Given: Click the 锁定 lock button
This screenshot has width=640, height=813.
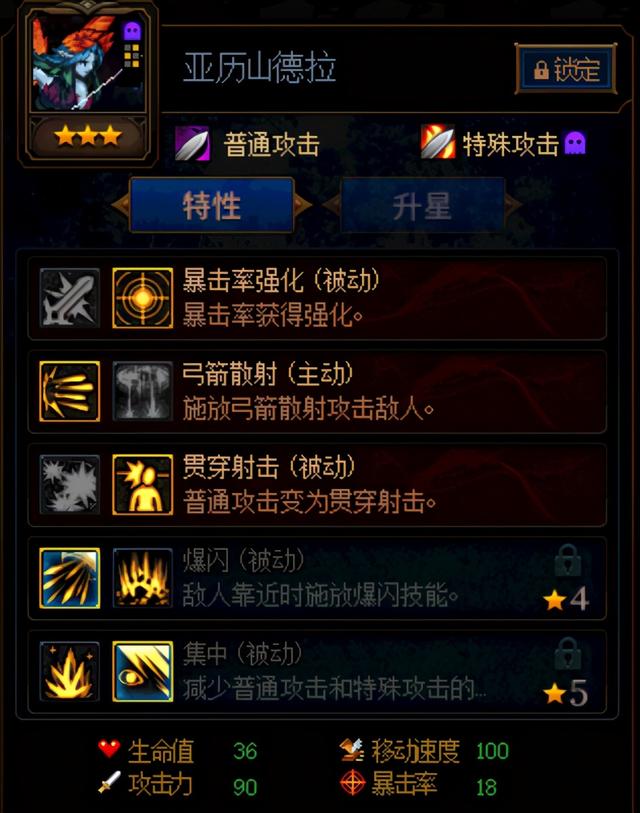Looking at the screenshot, I should point(566,69).
